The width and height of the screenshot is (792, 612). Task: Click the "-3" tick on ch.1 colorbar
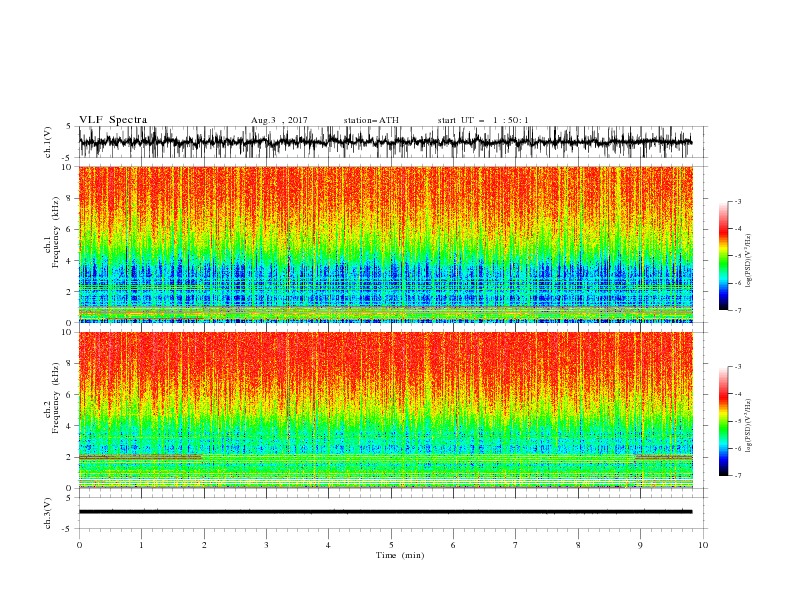click(x=738, y=201)
